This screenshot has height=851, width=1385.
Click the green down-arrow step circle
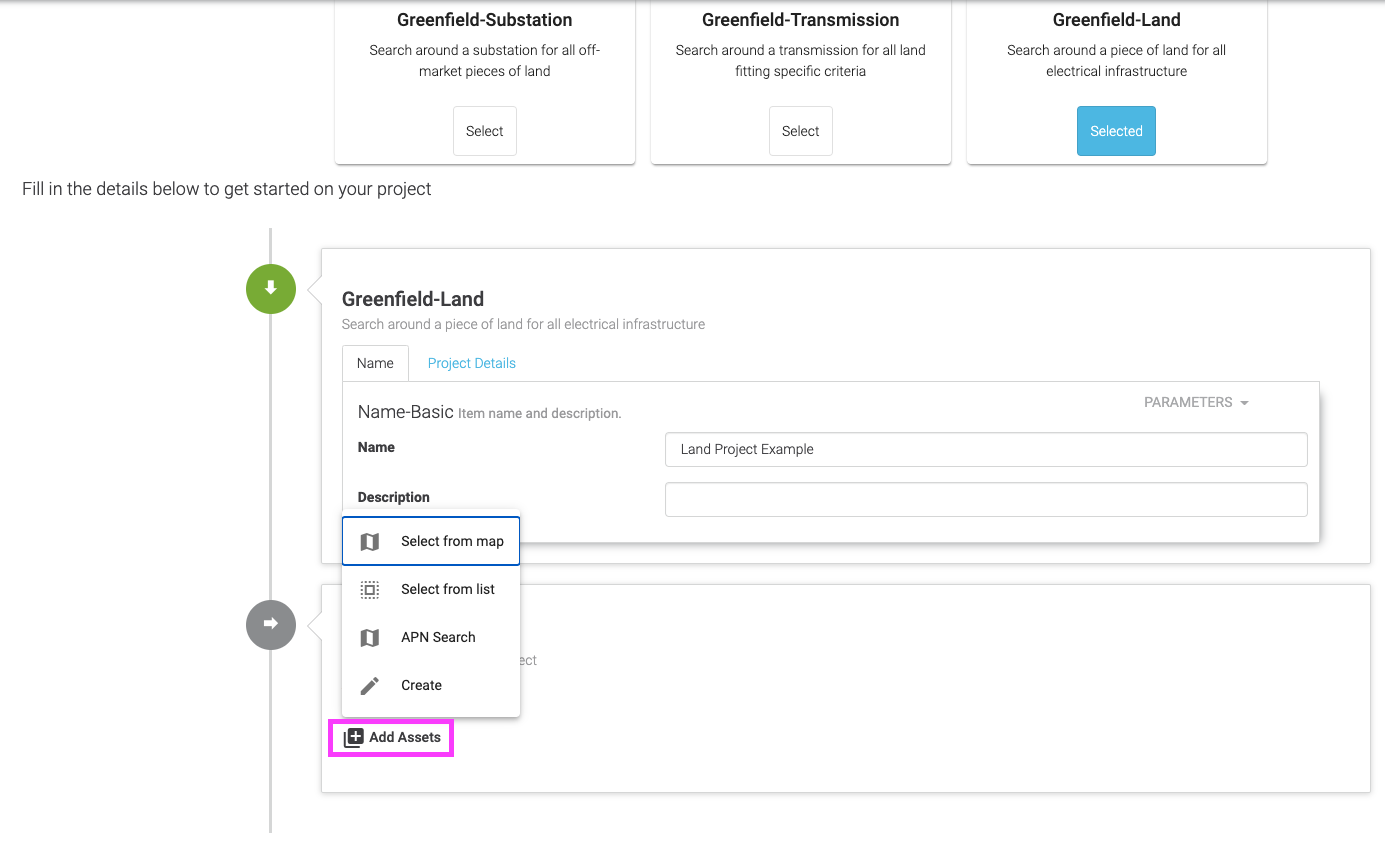click(271, 289)
